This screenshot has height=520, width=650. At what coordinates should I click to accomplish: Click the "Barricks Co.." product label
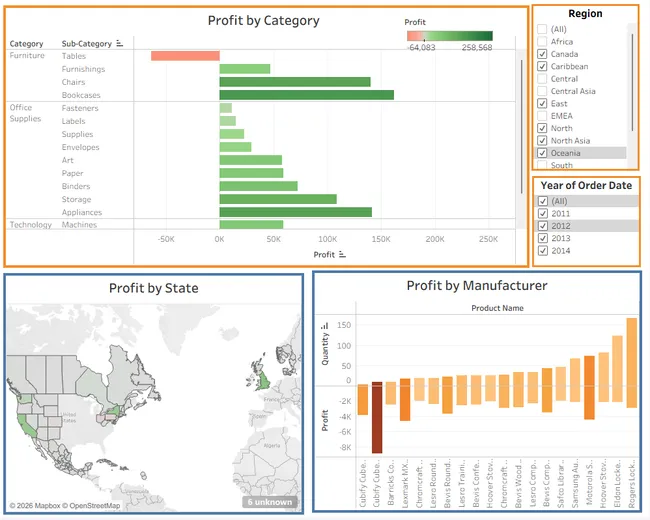390,484
